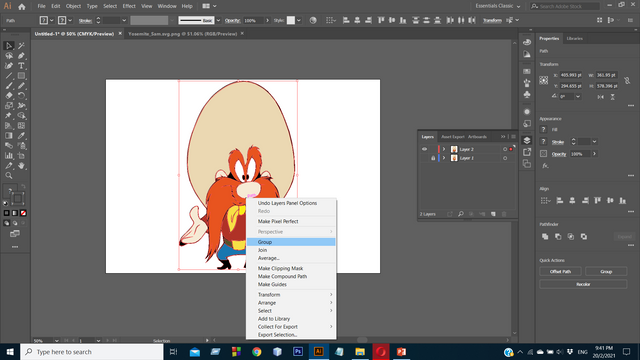Select the Type tool
Screen dimensions: 640x360
pyautogui.click(x=21, y=66)
